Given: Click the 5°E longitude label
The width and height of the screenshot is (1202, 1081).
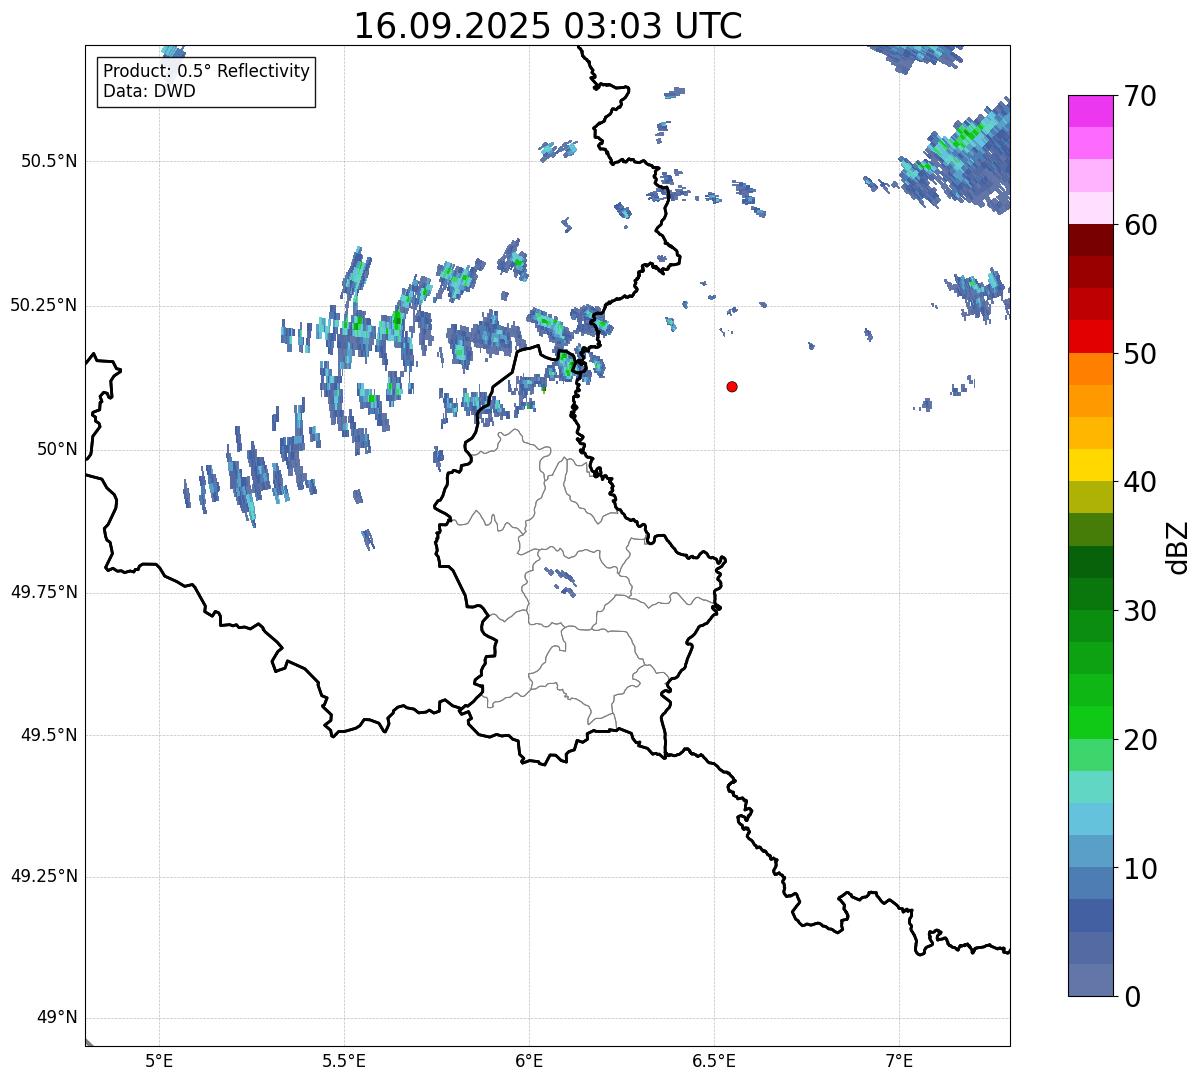Looking at the screenshot, I should coord(159,1060).
